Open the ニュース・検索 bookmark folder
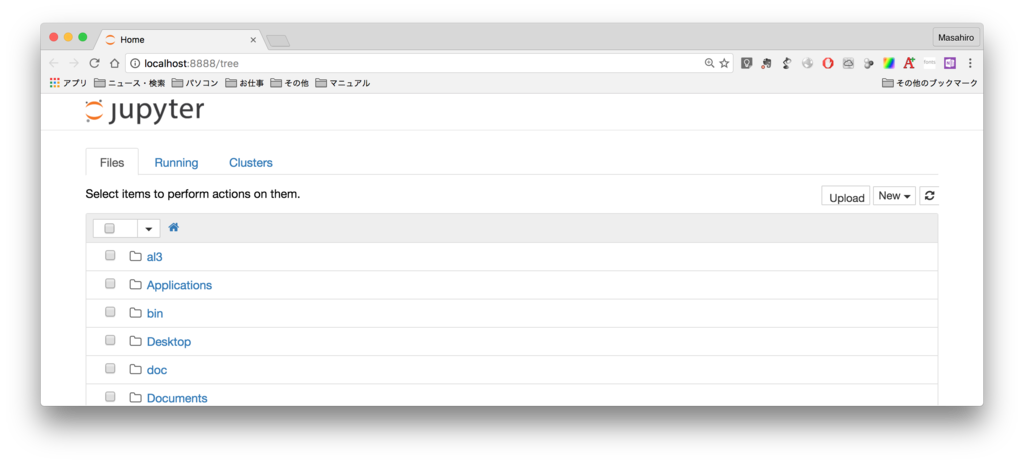This screenshot has width=1024, height=464. [x=129, y=83]
